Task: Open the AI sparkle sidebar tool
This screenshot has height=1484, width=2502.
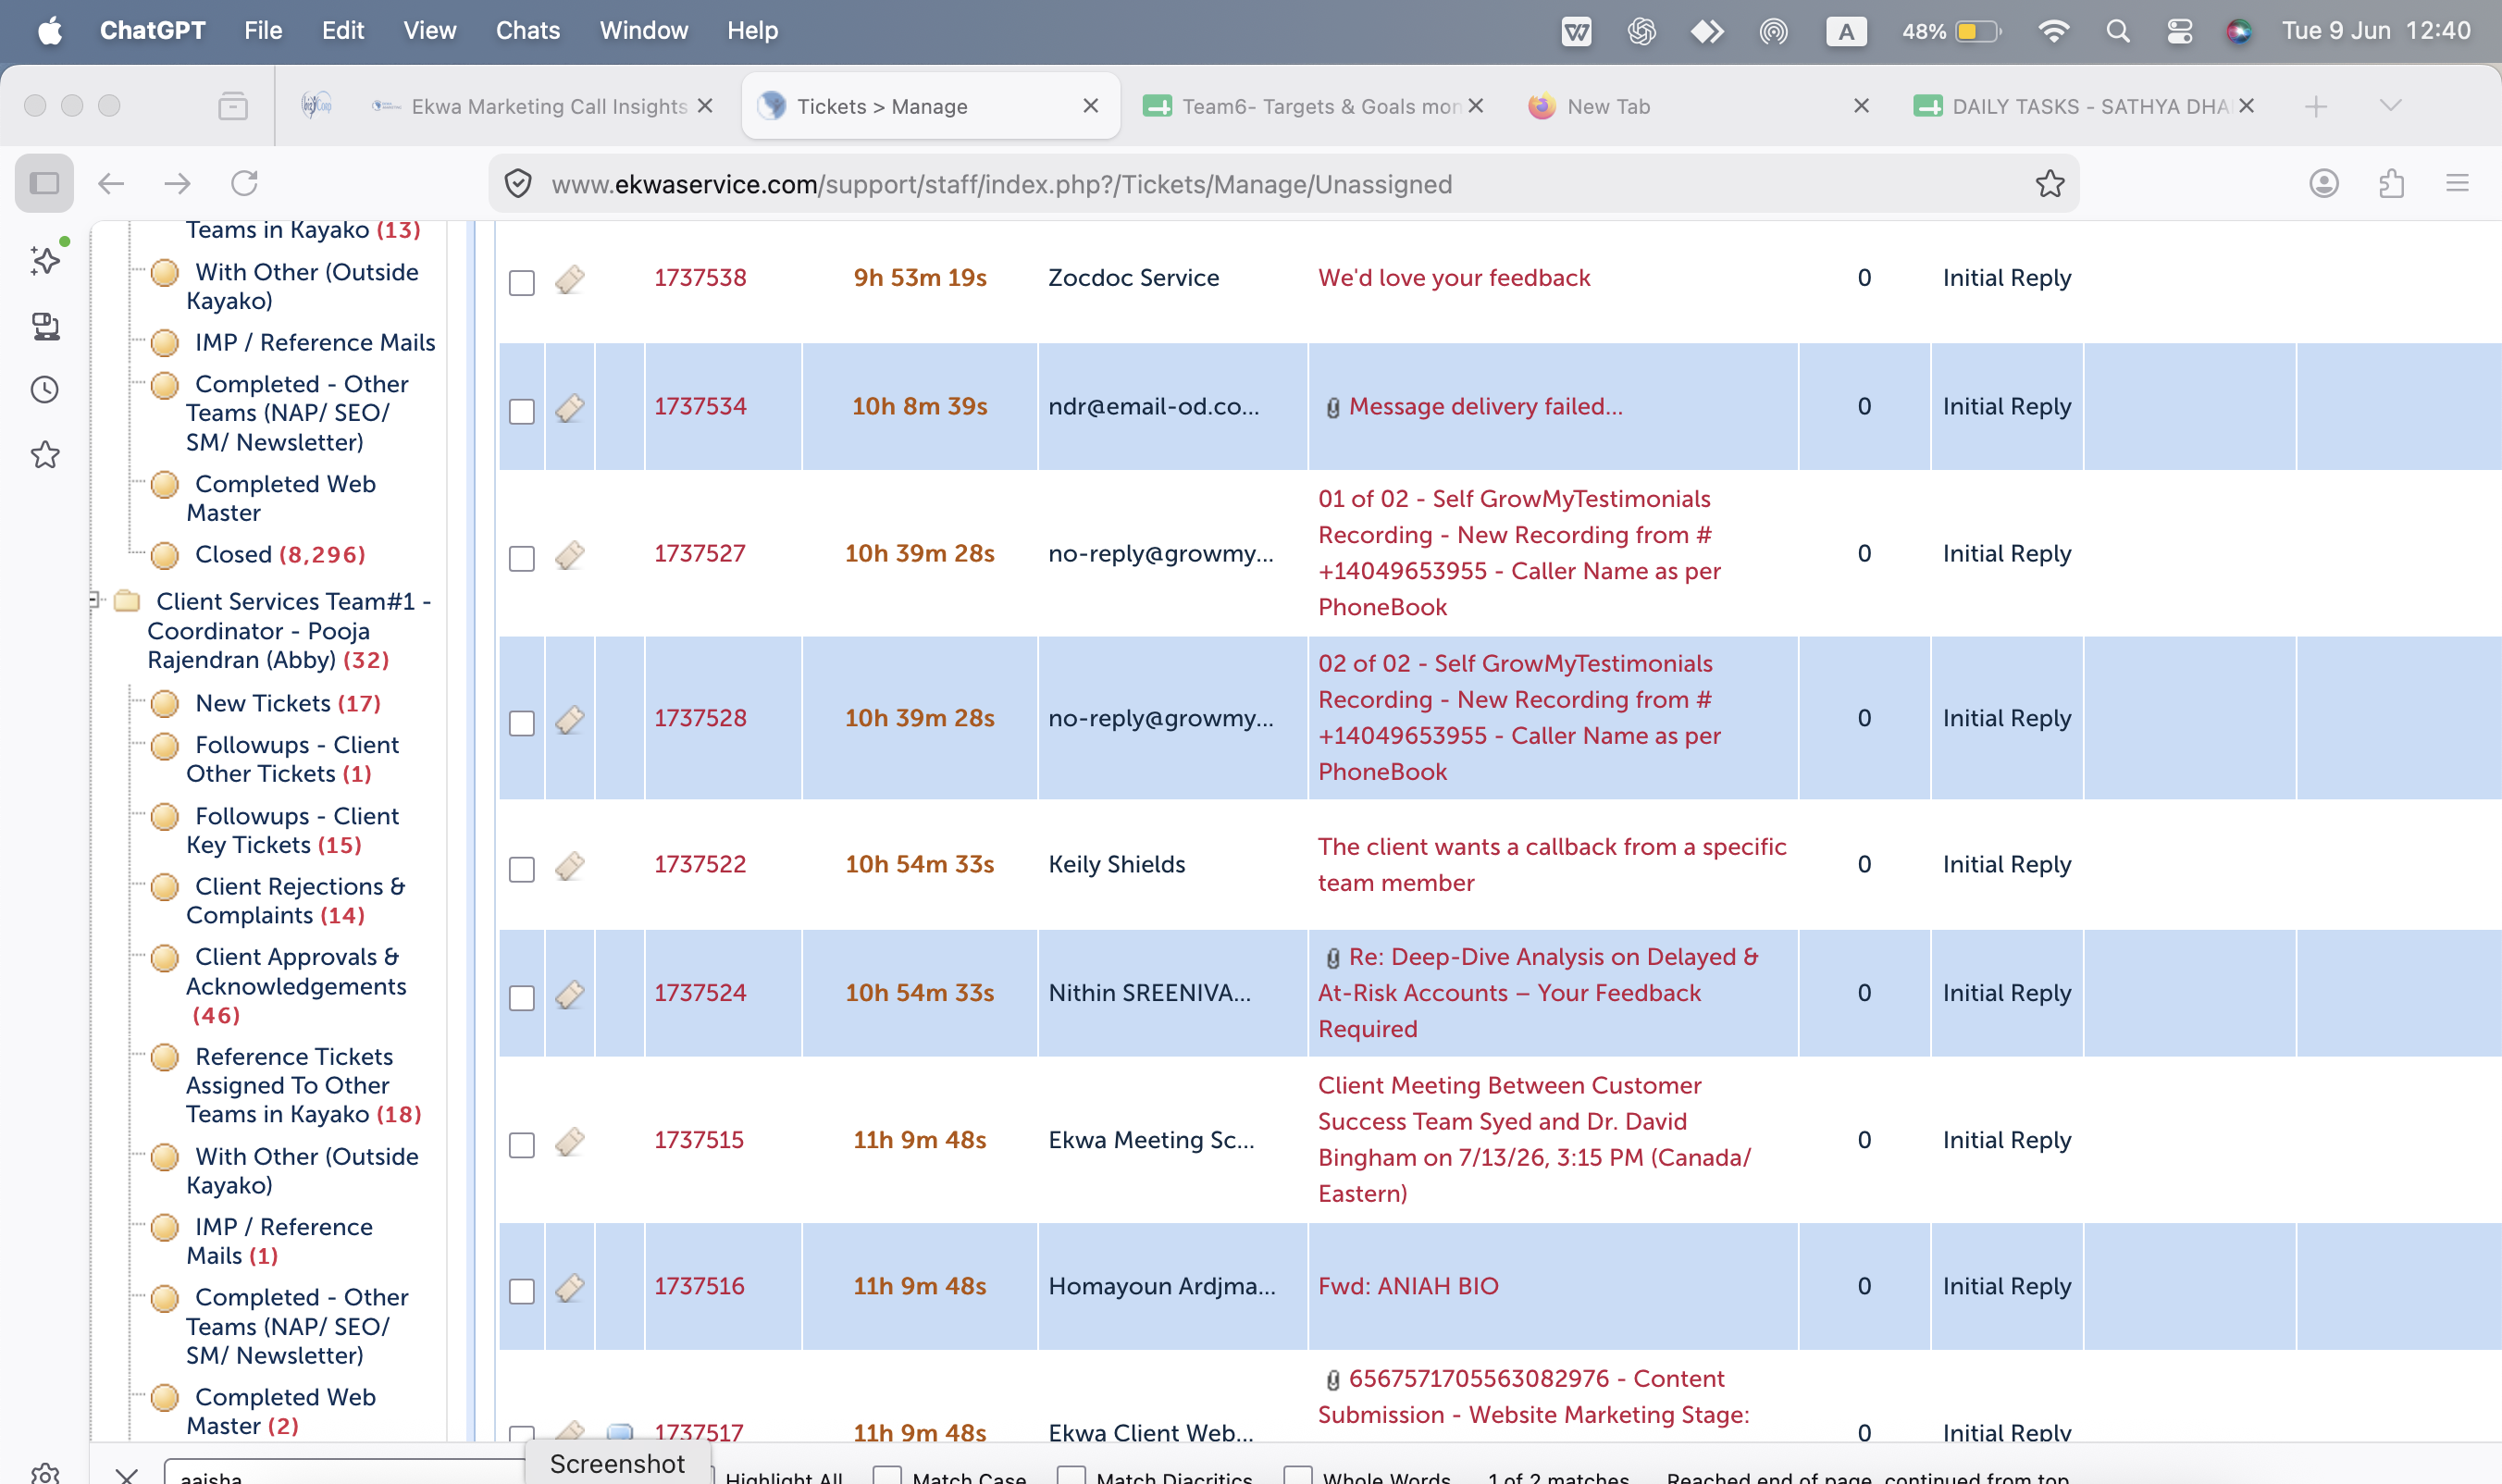Action: click(46, 259)
